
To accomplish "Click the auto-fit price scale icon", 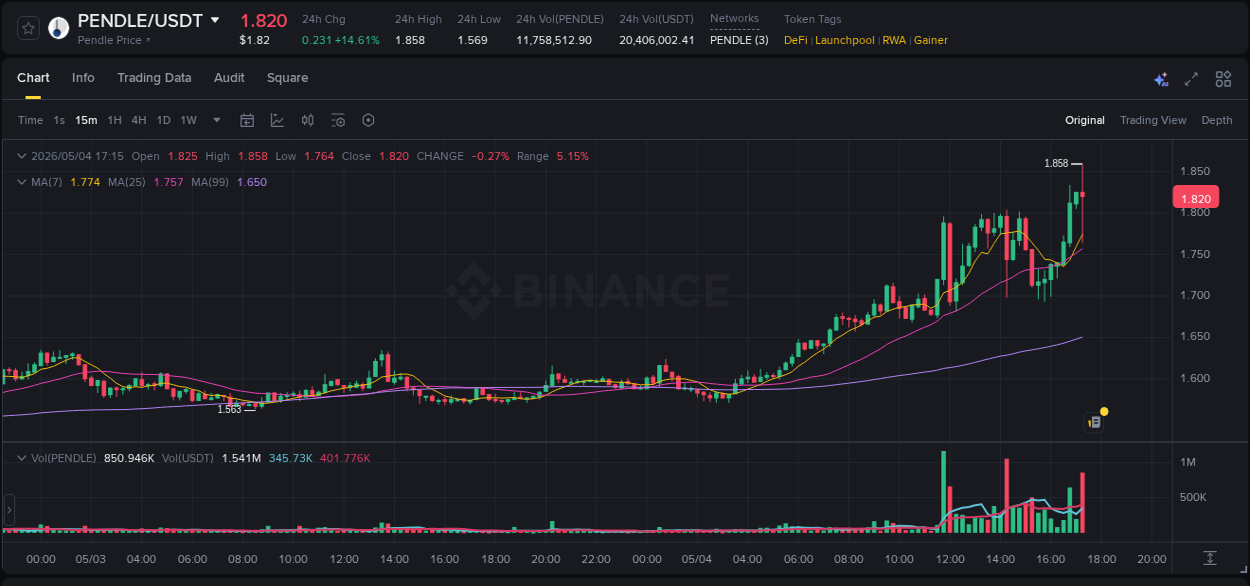I will coord(1210,557).
